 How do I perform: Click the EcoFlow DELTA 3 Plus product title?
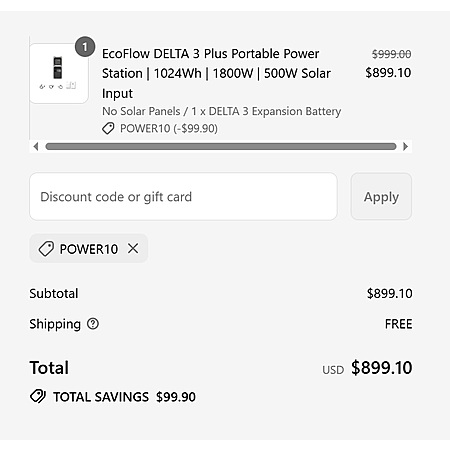click(216, 73)
